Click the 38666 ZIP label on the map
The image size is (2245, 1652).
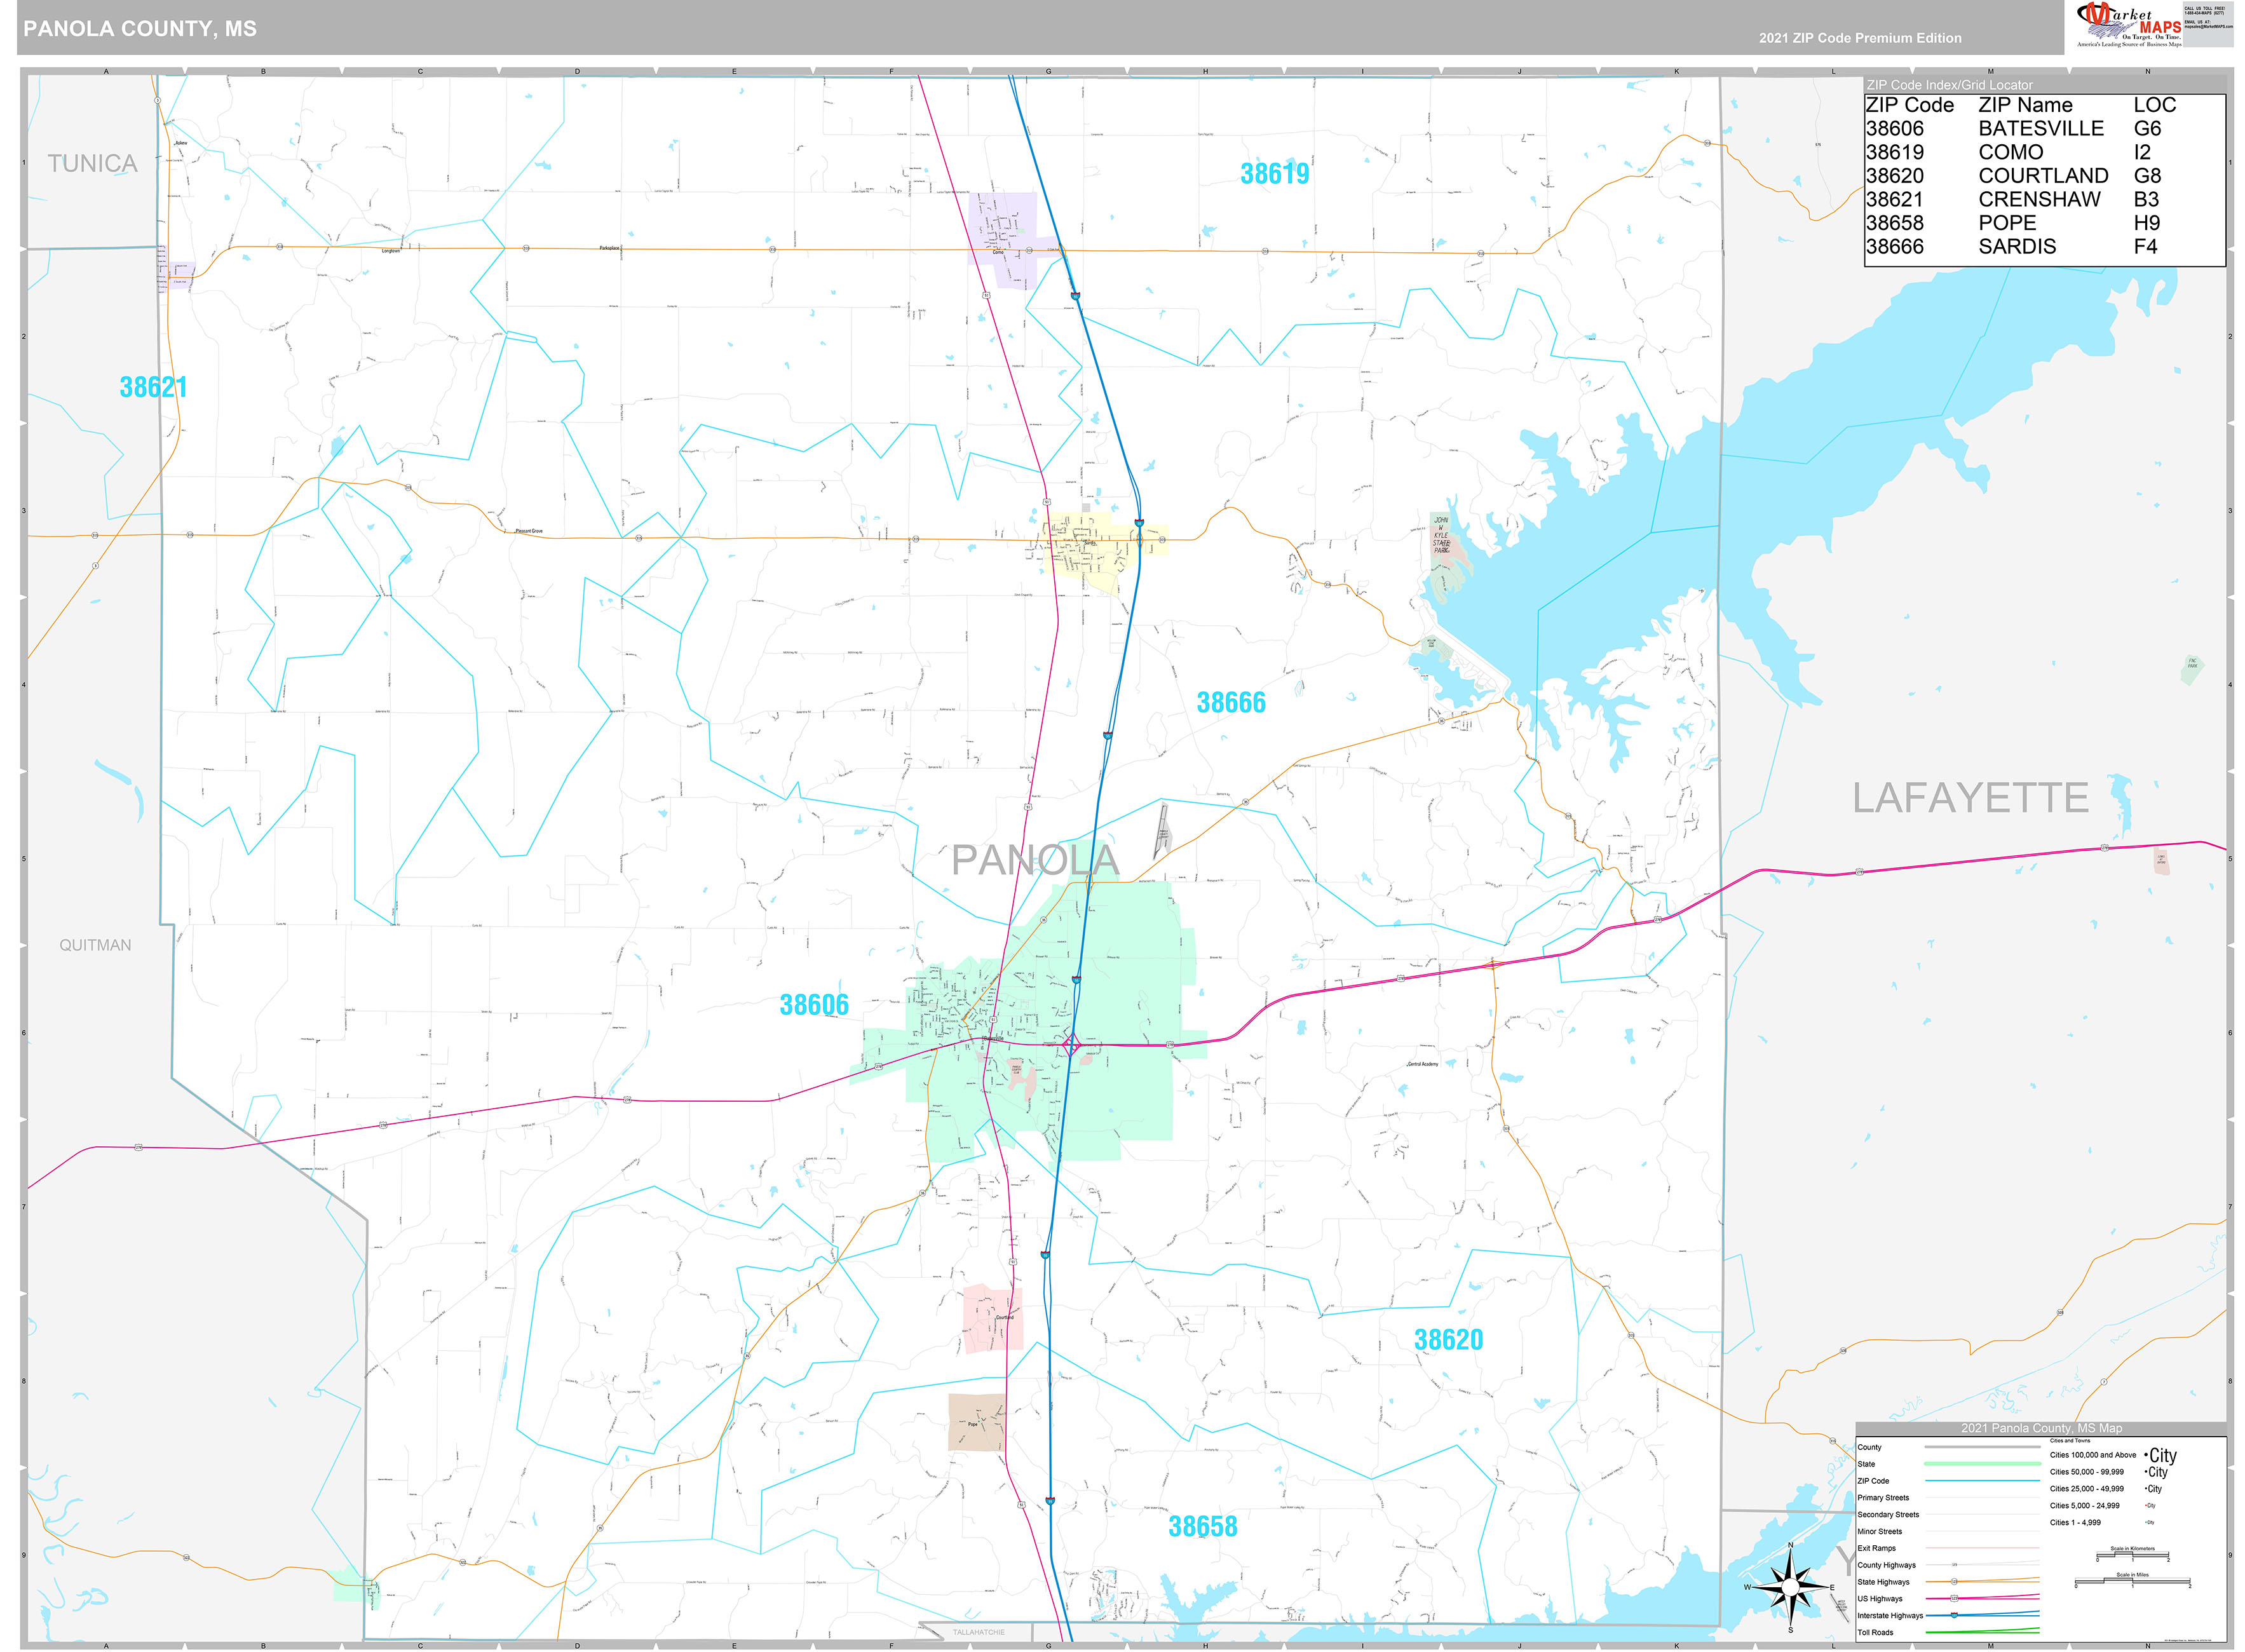coord(1231,703)
